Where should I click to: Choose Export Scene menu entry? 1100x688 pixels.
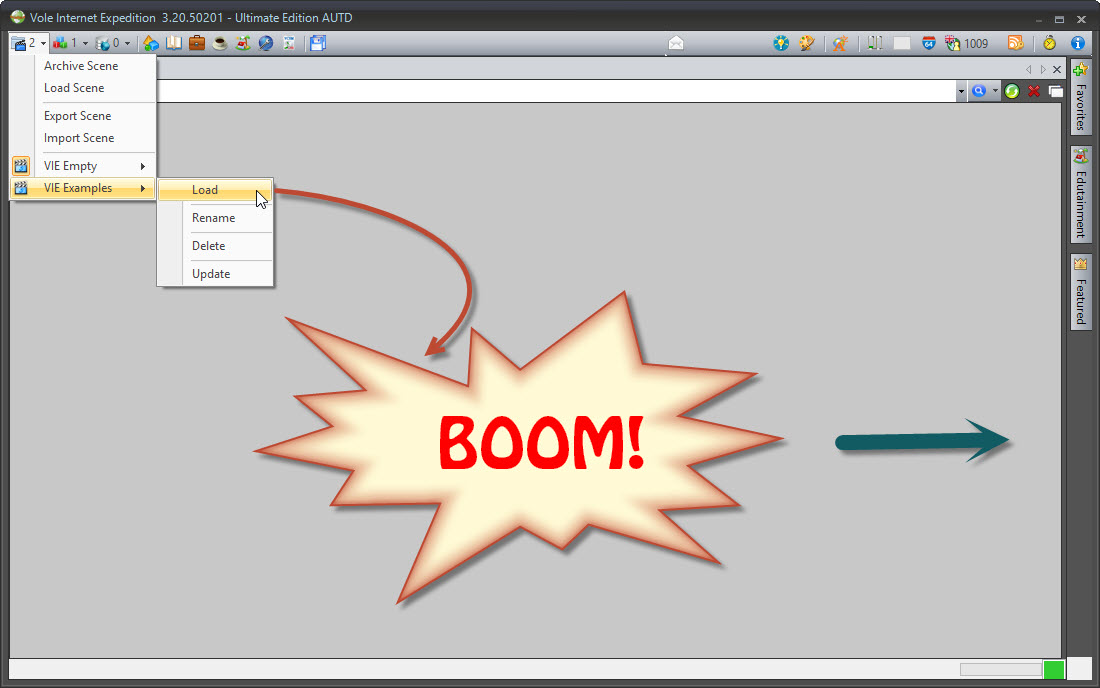(78, 116)
